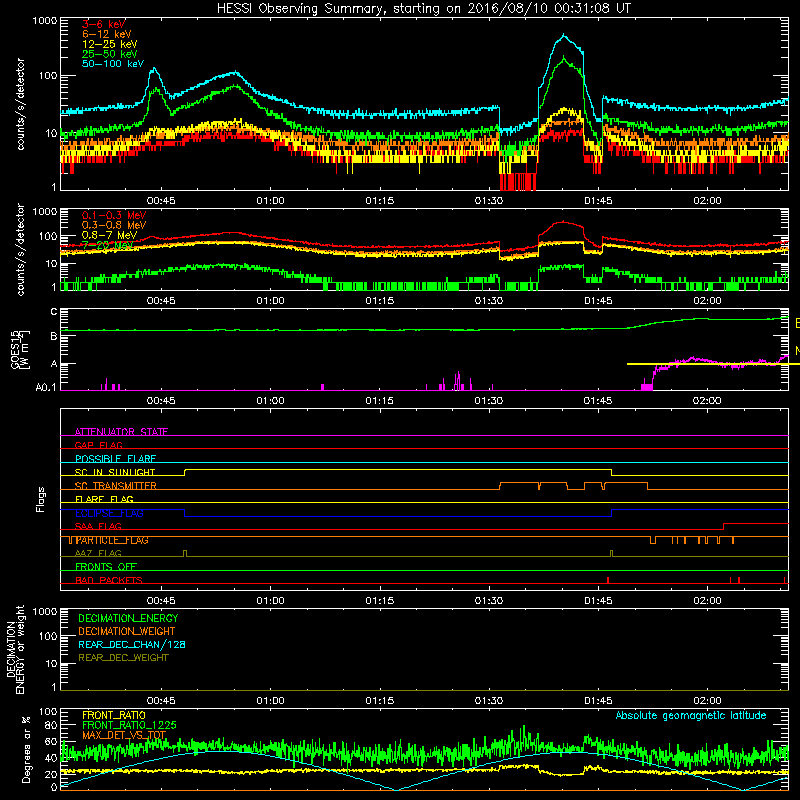This screenshot has width=800, height=800.
Task: Click the REAR_DEC_CHAN/128 legend entry
Action: (132, 644)
